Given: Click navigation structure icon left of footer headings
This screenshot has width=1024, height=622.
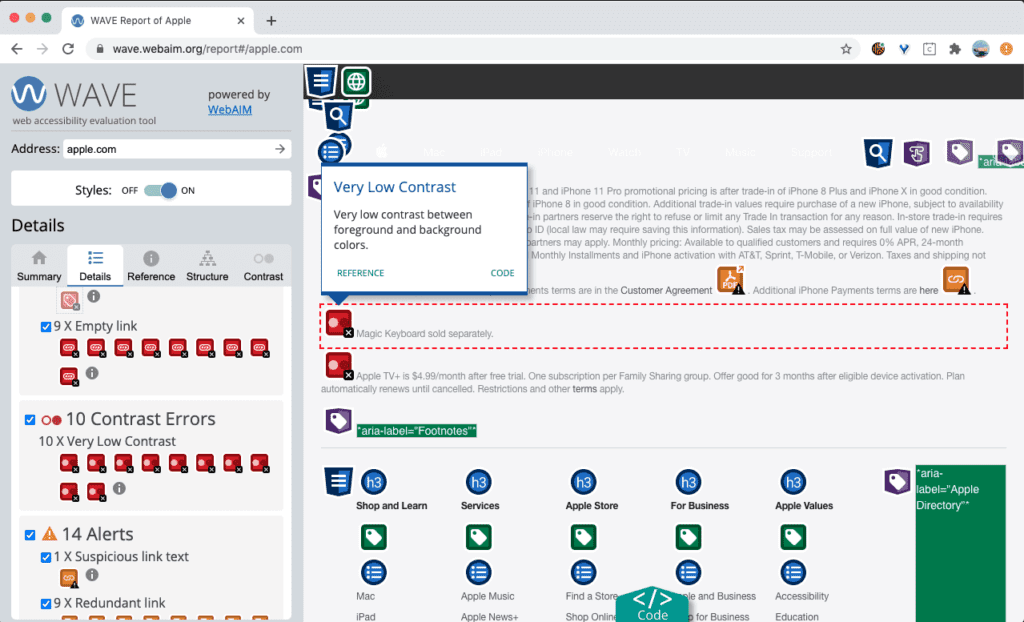Looking at the screenshot, I should 338,482.
